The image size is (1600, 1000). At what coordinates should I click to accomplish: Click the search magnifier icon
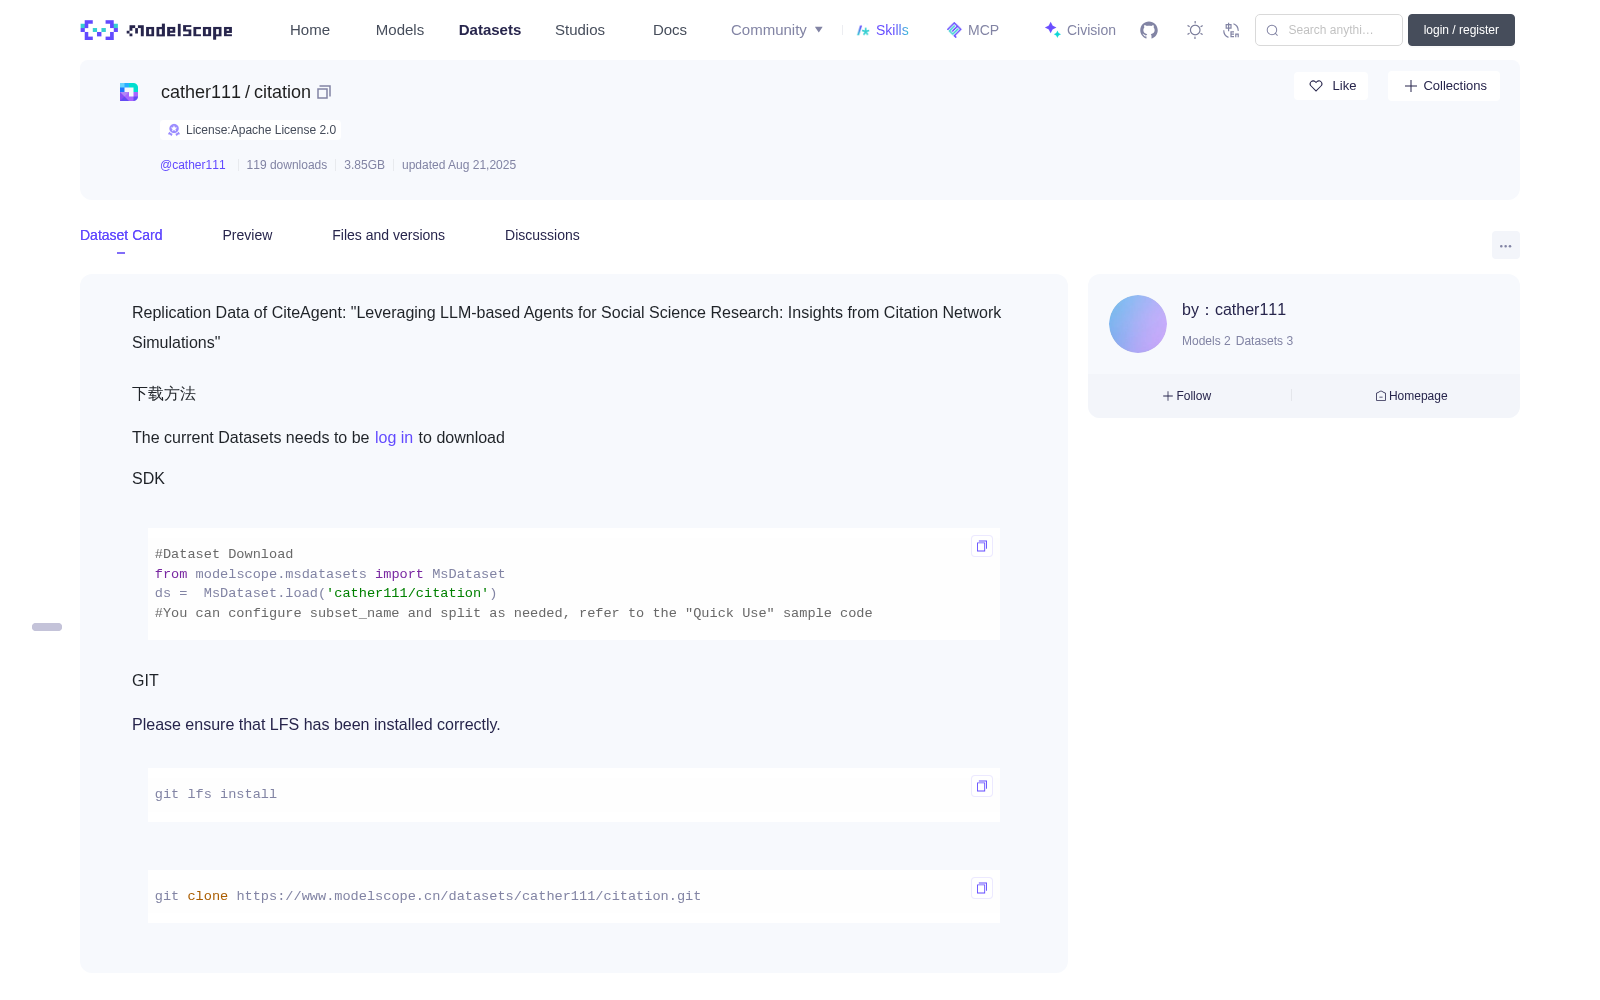[x=1272, y=30]
